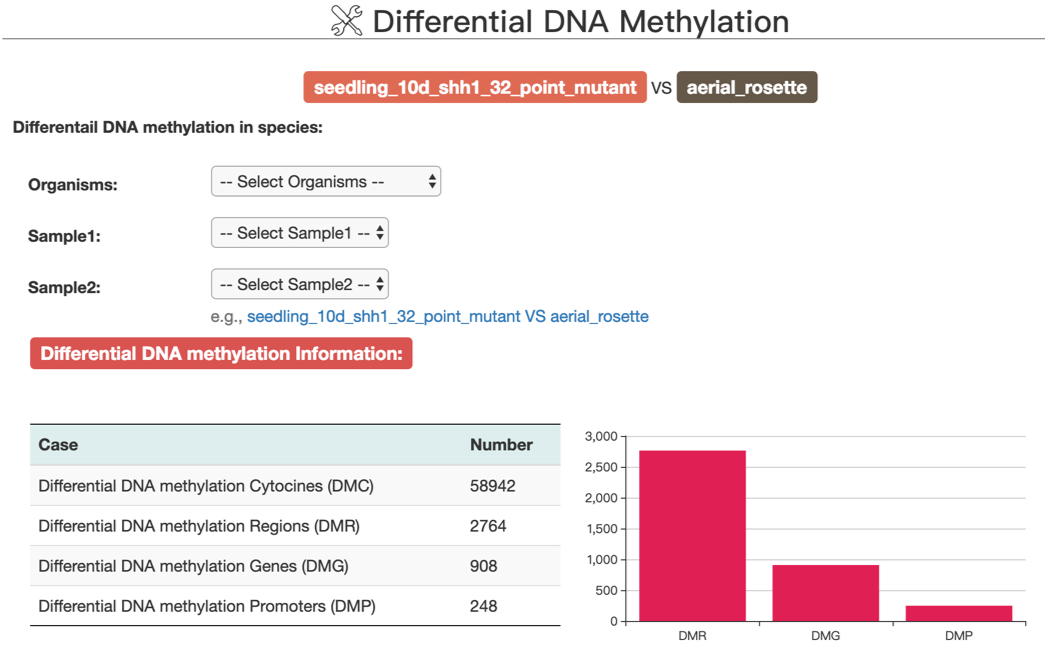Viewport: 1045px width, 647px height.
Task: Click the aerial_rosette badge
Action: (747, 87)
